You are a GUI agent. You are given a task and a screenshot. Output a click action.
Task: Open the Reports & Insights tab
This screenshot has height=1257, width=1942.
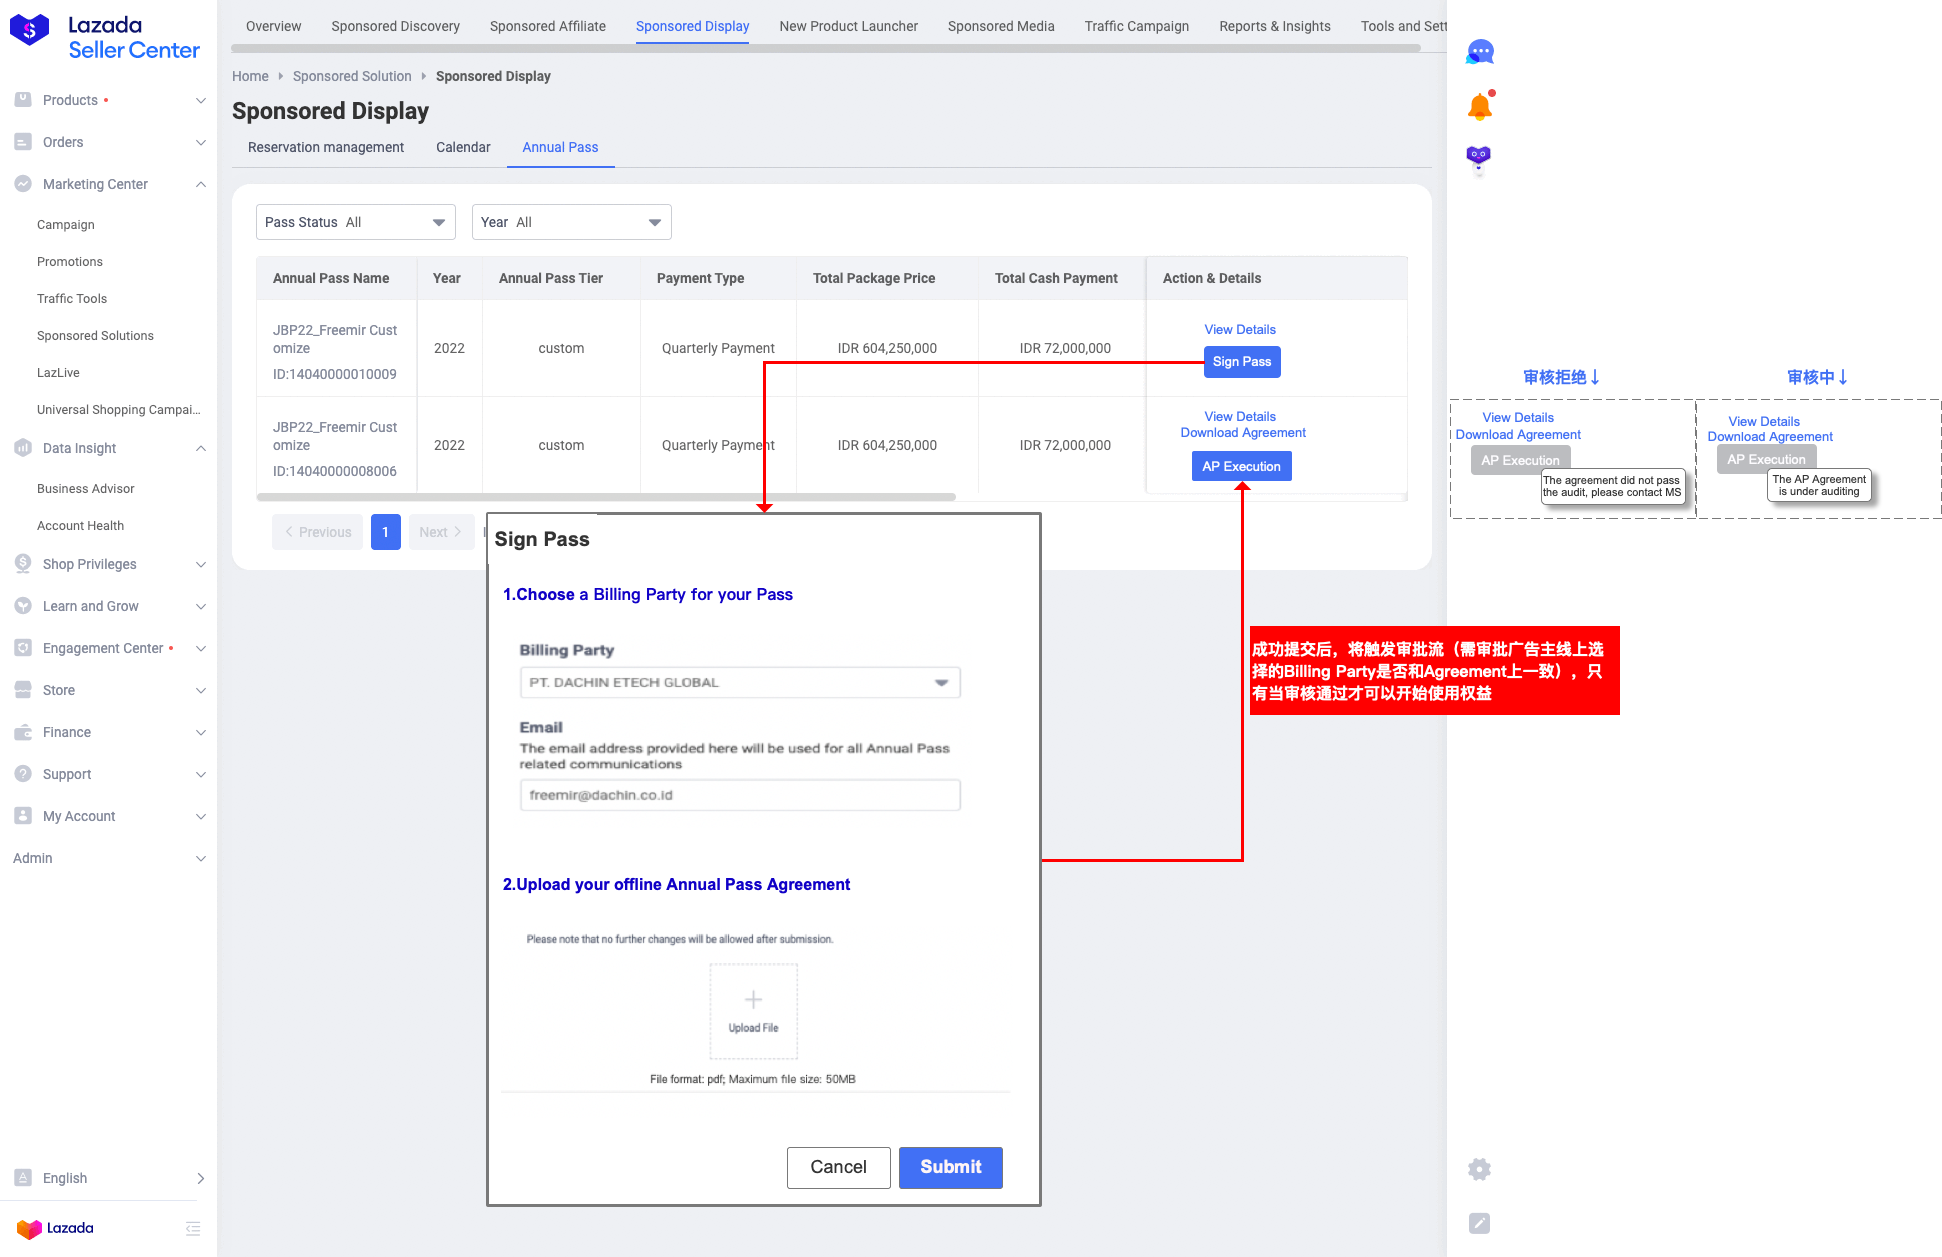click(1274, 26)
